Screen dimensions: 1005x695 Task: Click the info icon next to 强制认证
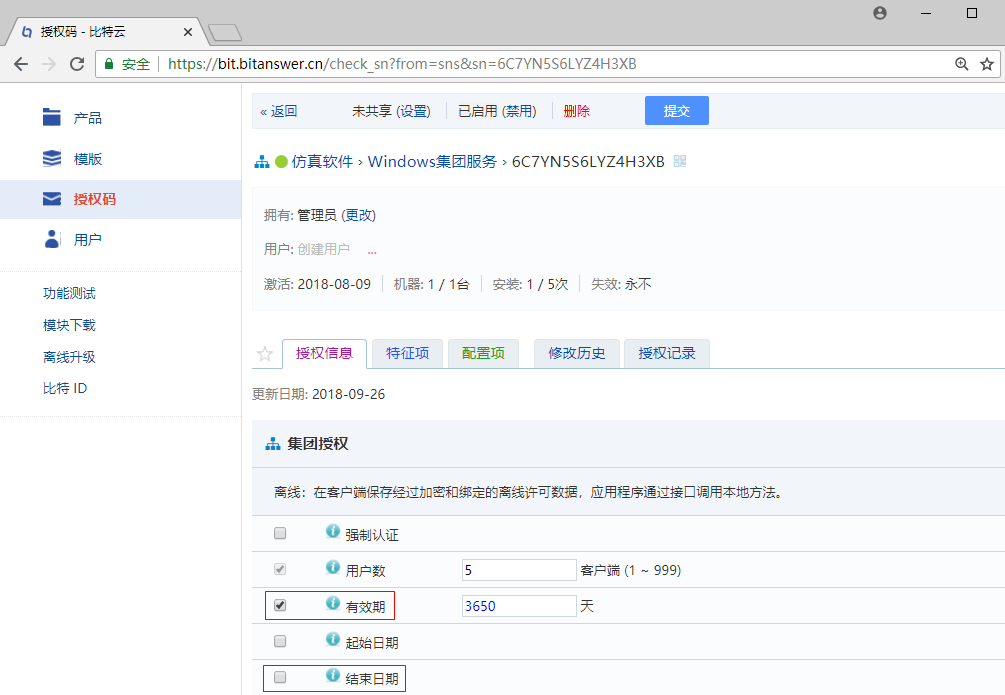pos(332,532)
